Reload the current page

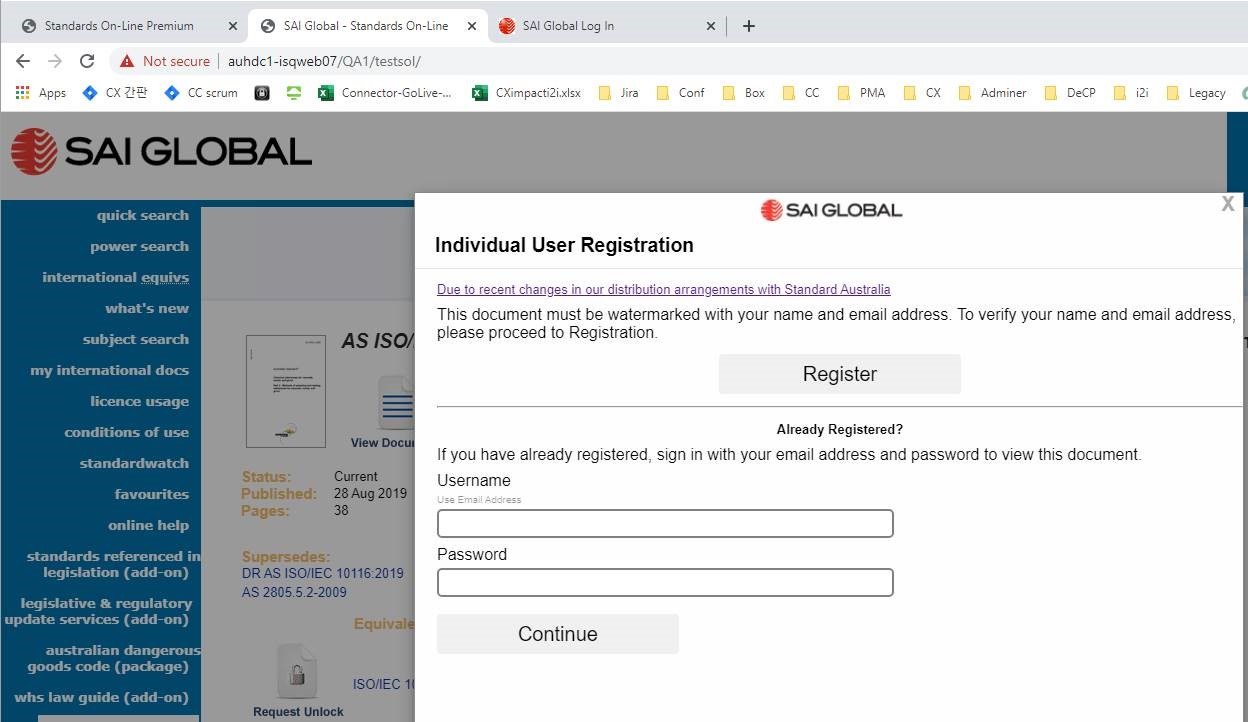point(87,61)
